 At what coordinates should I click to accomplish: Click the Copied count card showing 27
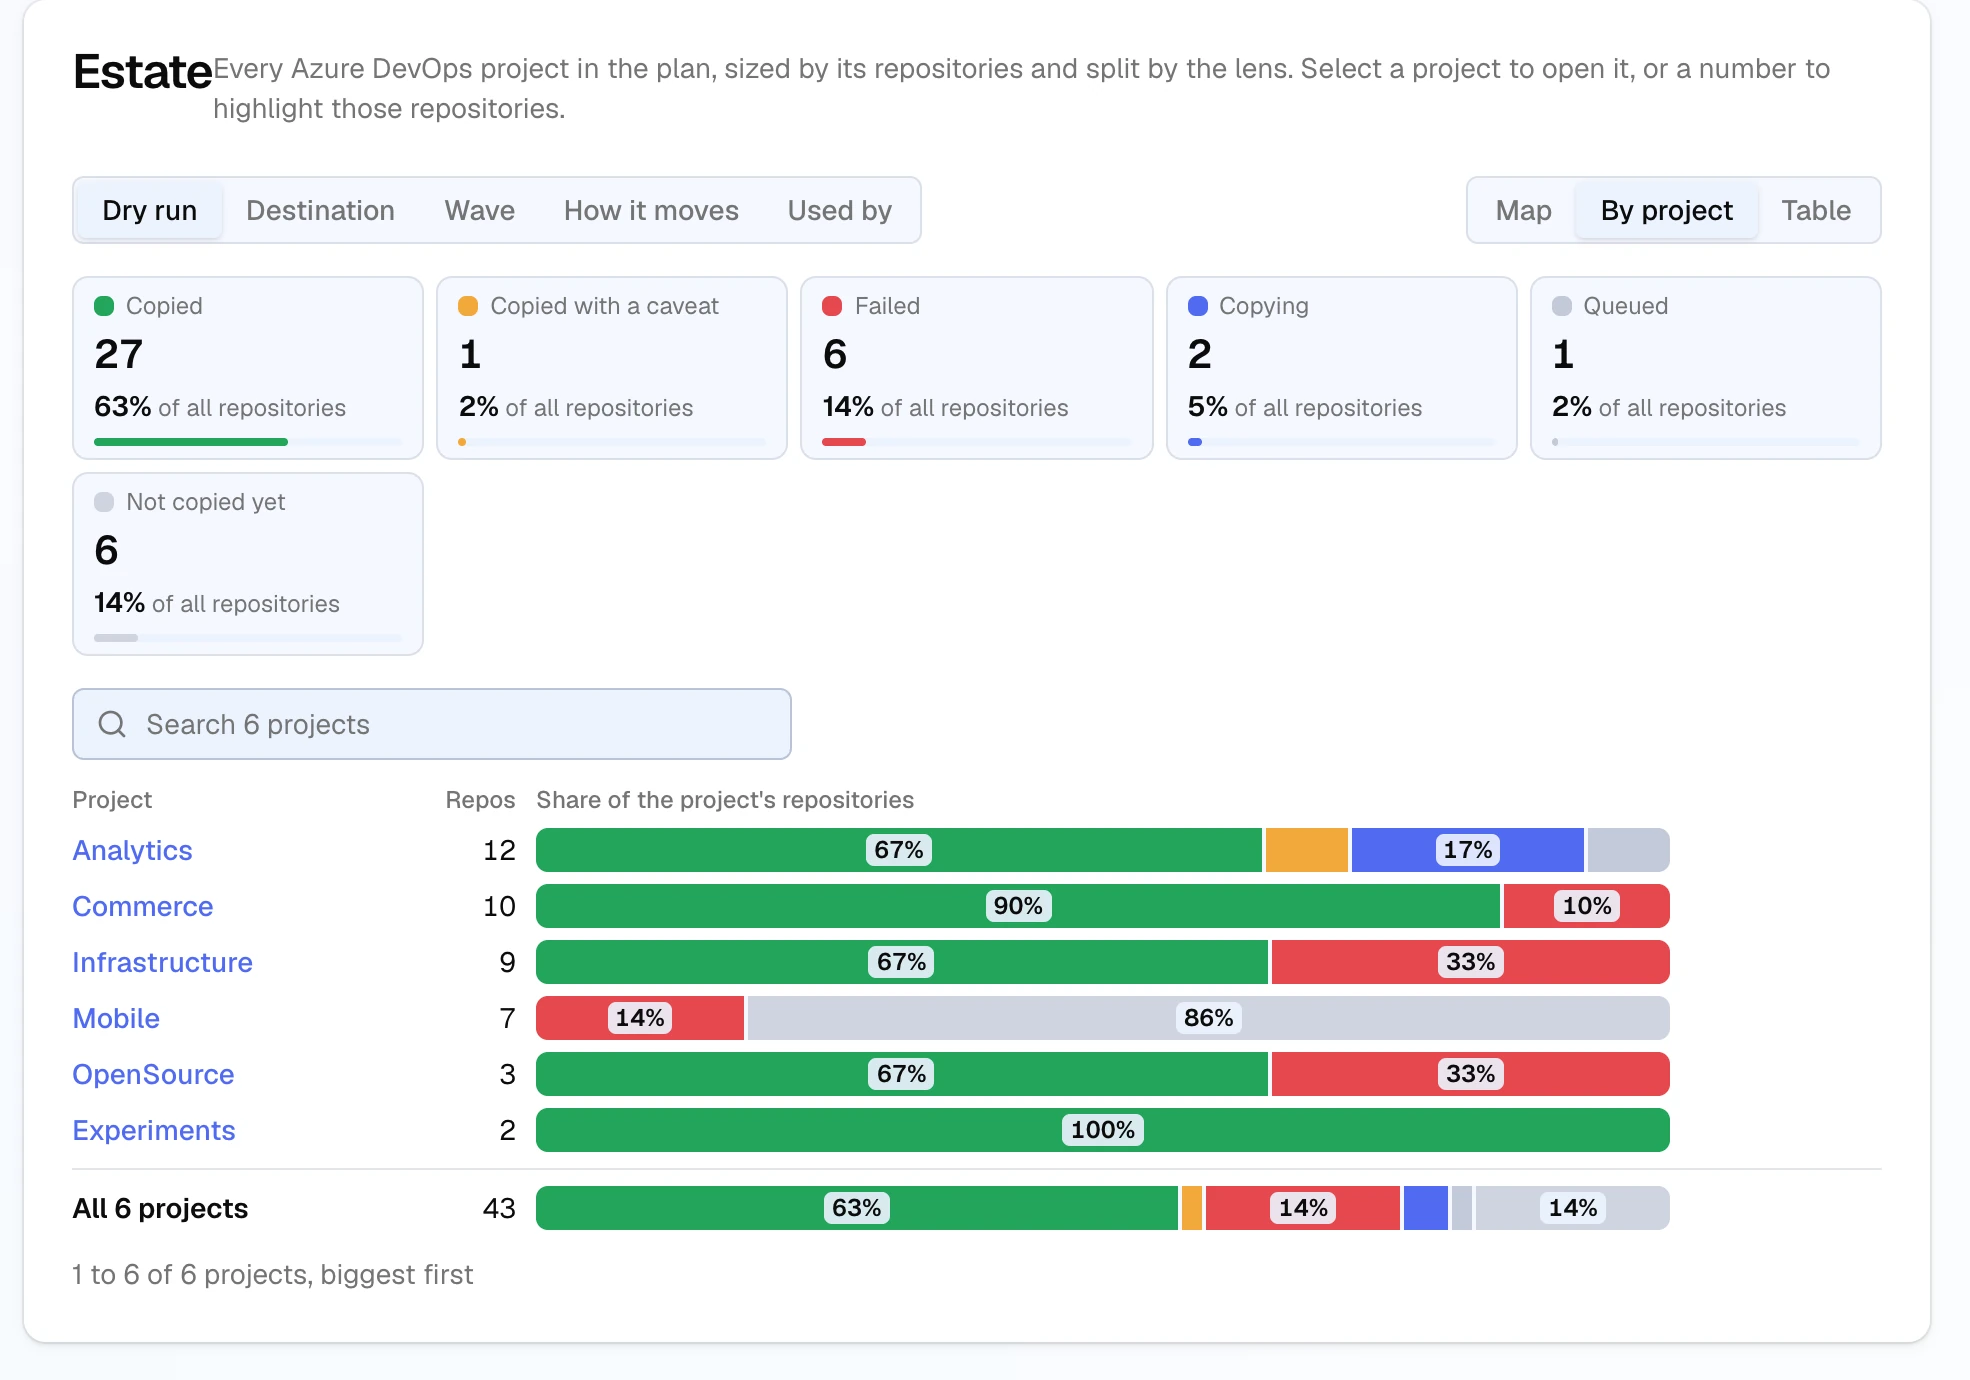pyautogui.click(x=248, y=368)
